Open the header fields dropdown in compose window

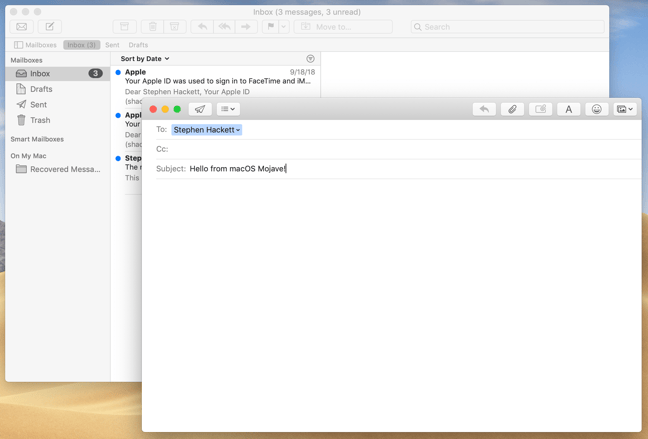(228, 109)
